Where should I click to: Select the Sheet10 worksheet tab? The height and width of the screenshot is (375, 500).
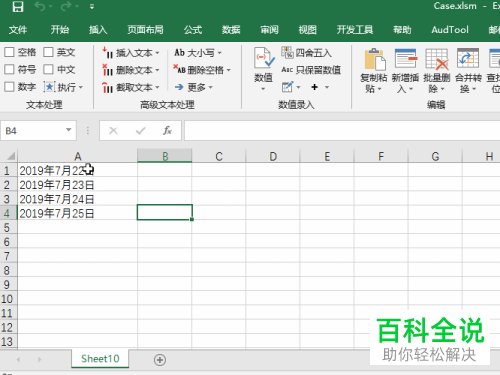pos(100,359)
